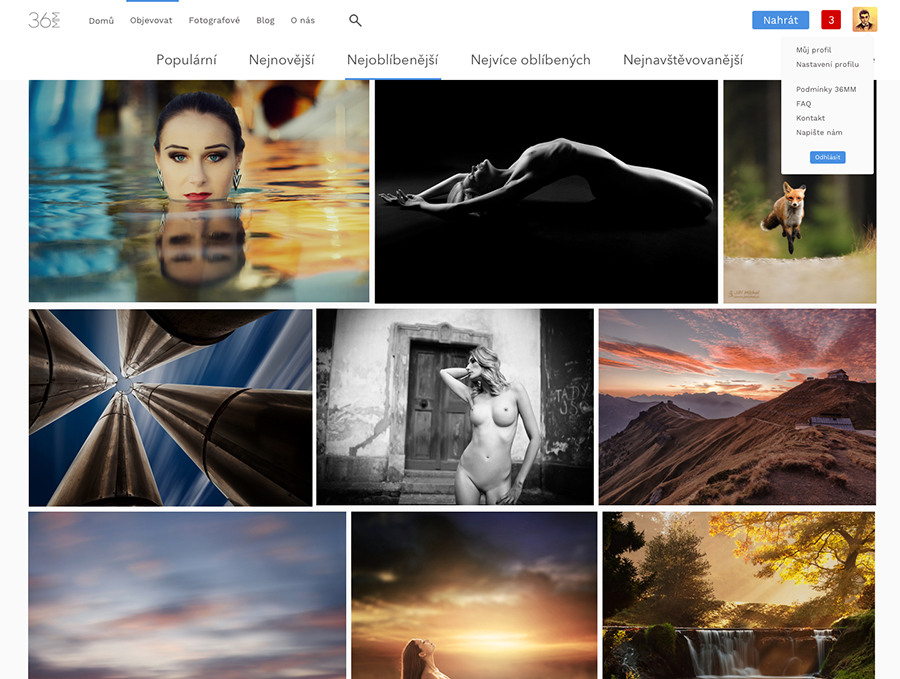Screen dimensions: 900x679
Task: Select the O nás menu item
Action: (x=302, y=20)
